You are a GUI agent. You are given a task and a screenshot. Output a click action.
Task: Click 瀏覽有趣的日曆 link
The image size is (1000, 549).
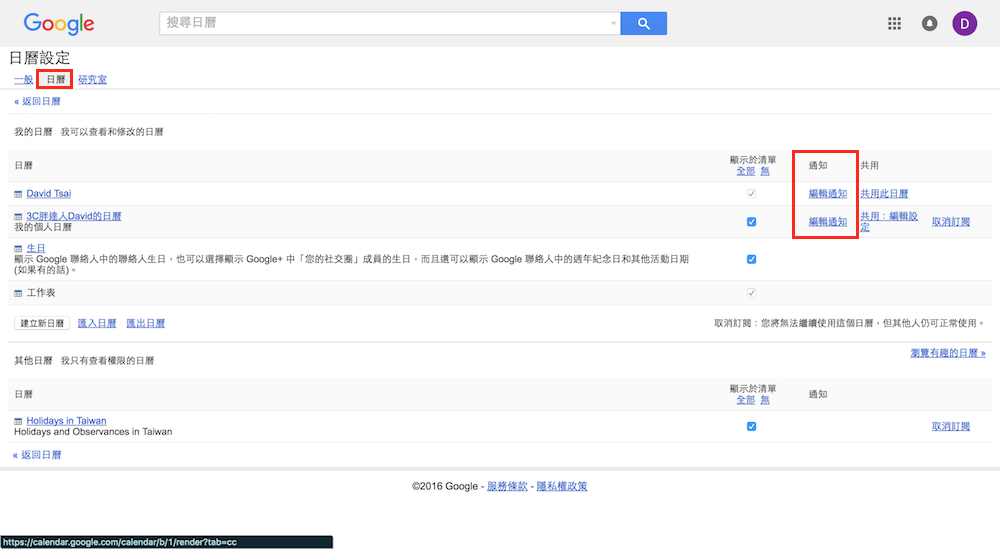(x=947, y=353)
